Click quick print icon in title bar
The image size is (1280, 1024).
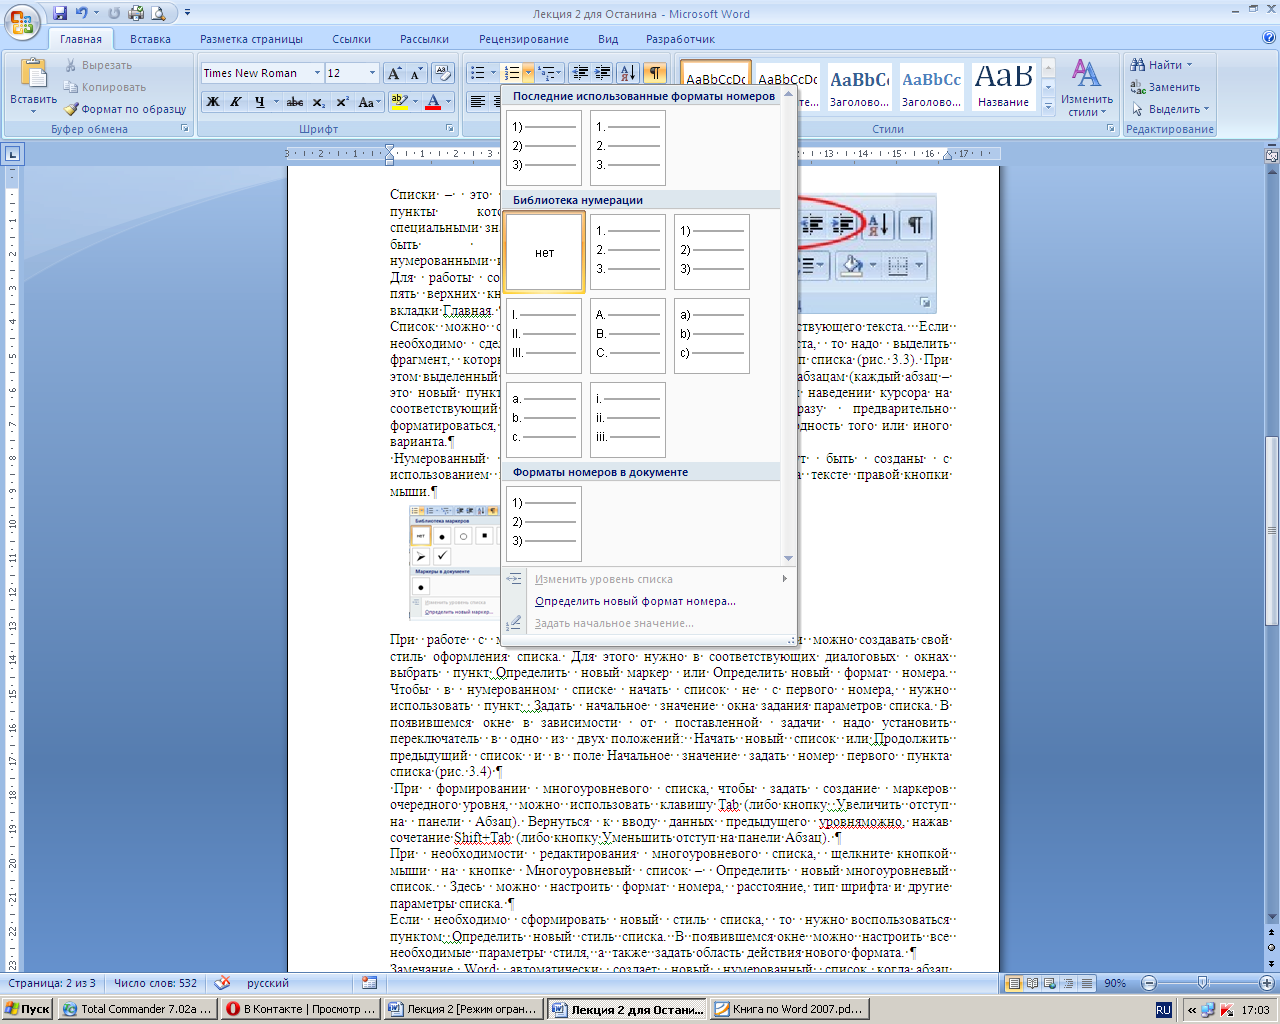point(136,14)
